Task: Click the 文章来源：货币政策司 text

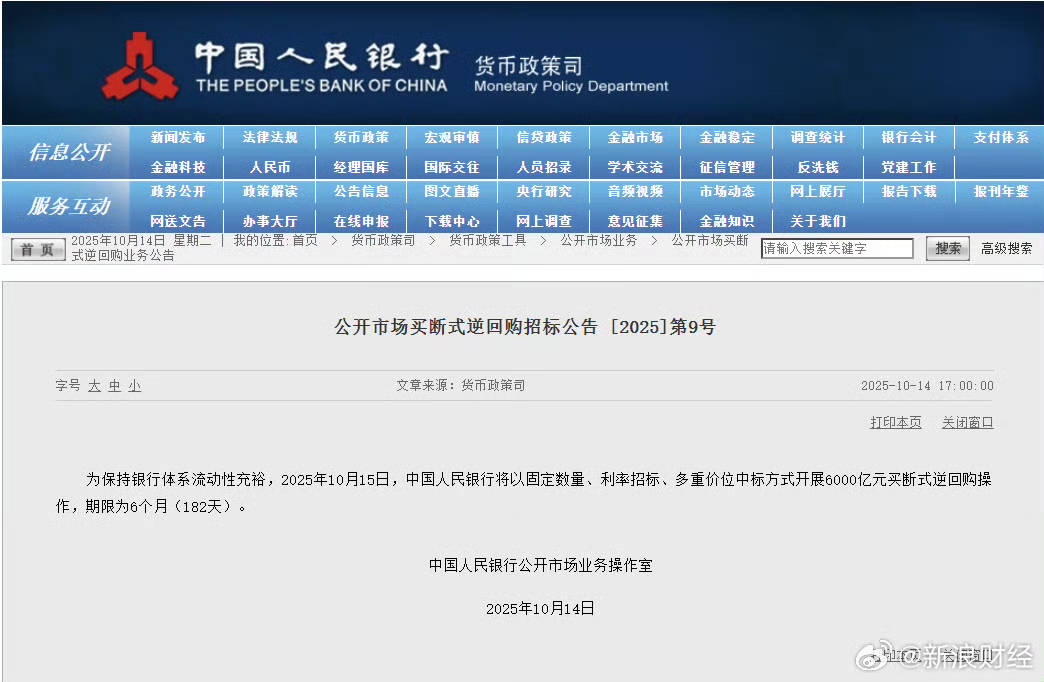Action: [461, 386]
